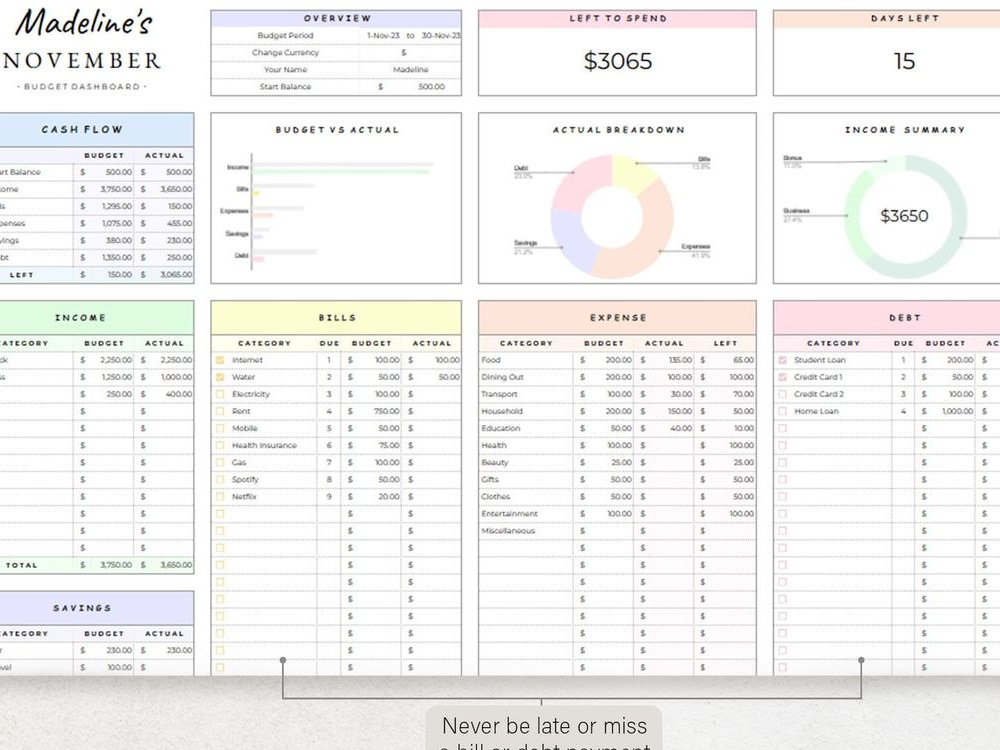Viewport: 1000px width, 750px height.
Task: Select the Budget Period end date 30-Nov-23
Action: click(x=441, y=36)
